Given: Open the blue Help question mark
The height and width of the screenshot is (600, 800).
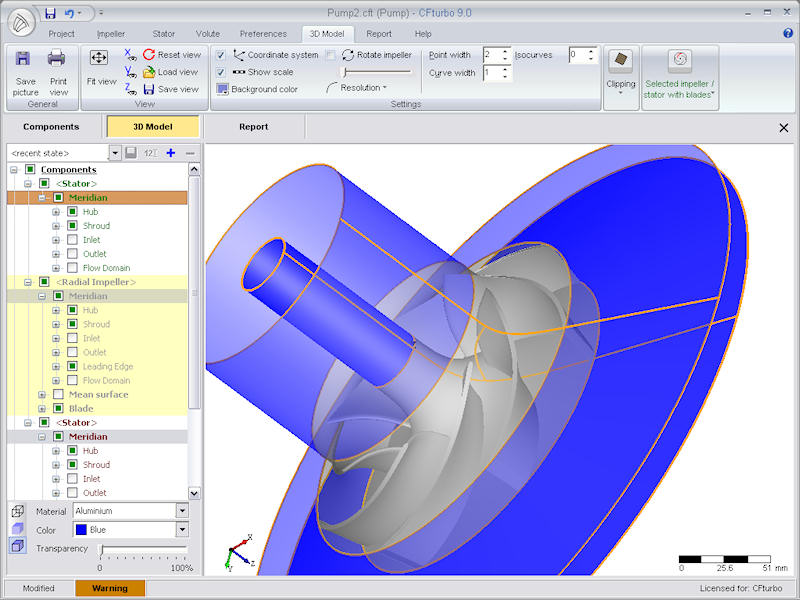Looking at the screenshot, I should (788, 34).
